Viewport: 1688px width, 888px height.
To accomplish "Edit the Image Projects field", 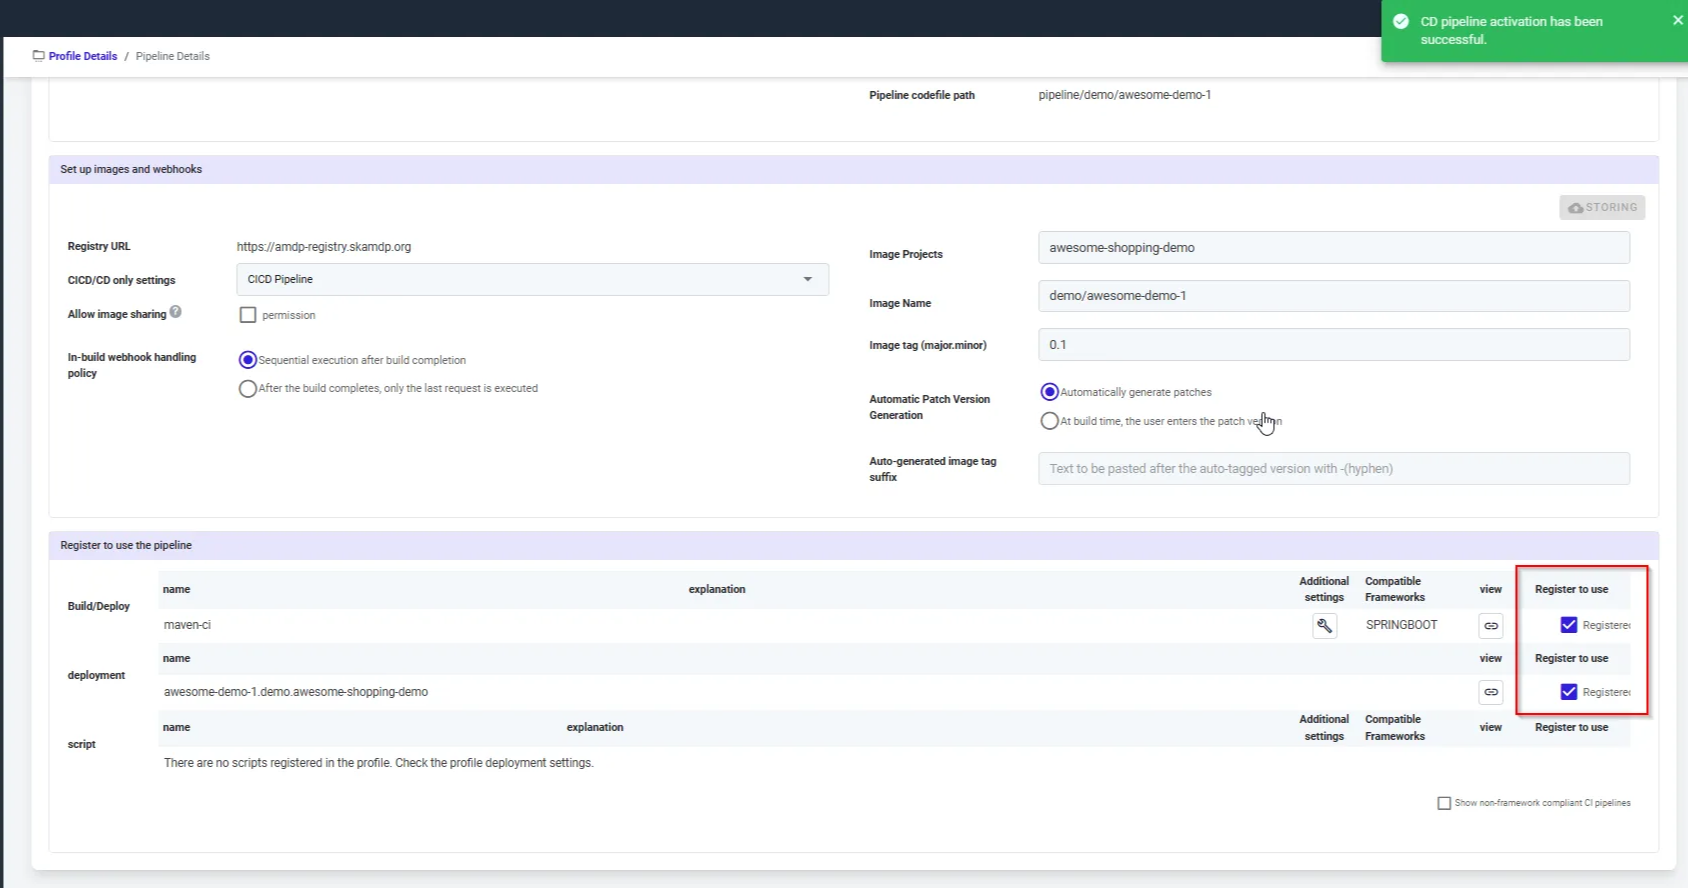I will (x=1334, y=248).
